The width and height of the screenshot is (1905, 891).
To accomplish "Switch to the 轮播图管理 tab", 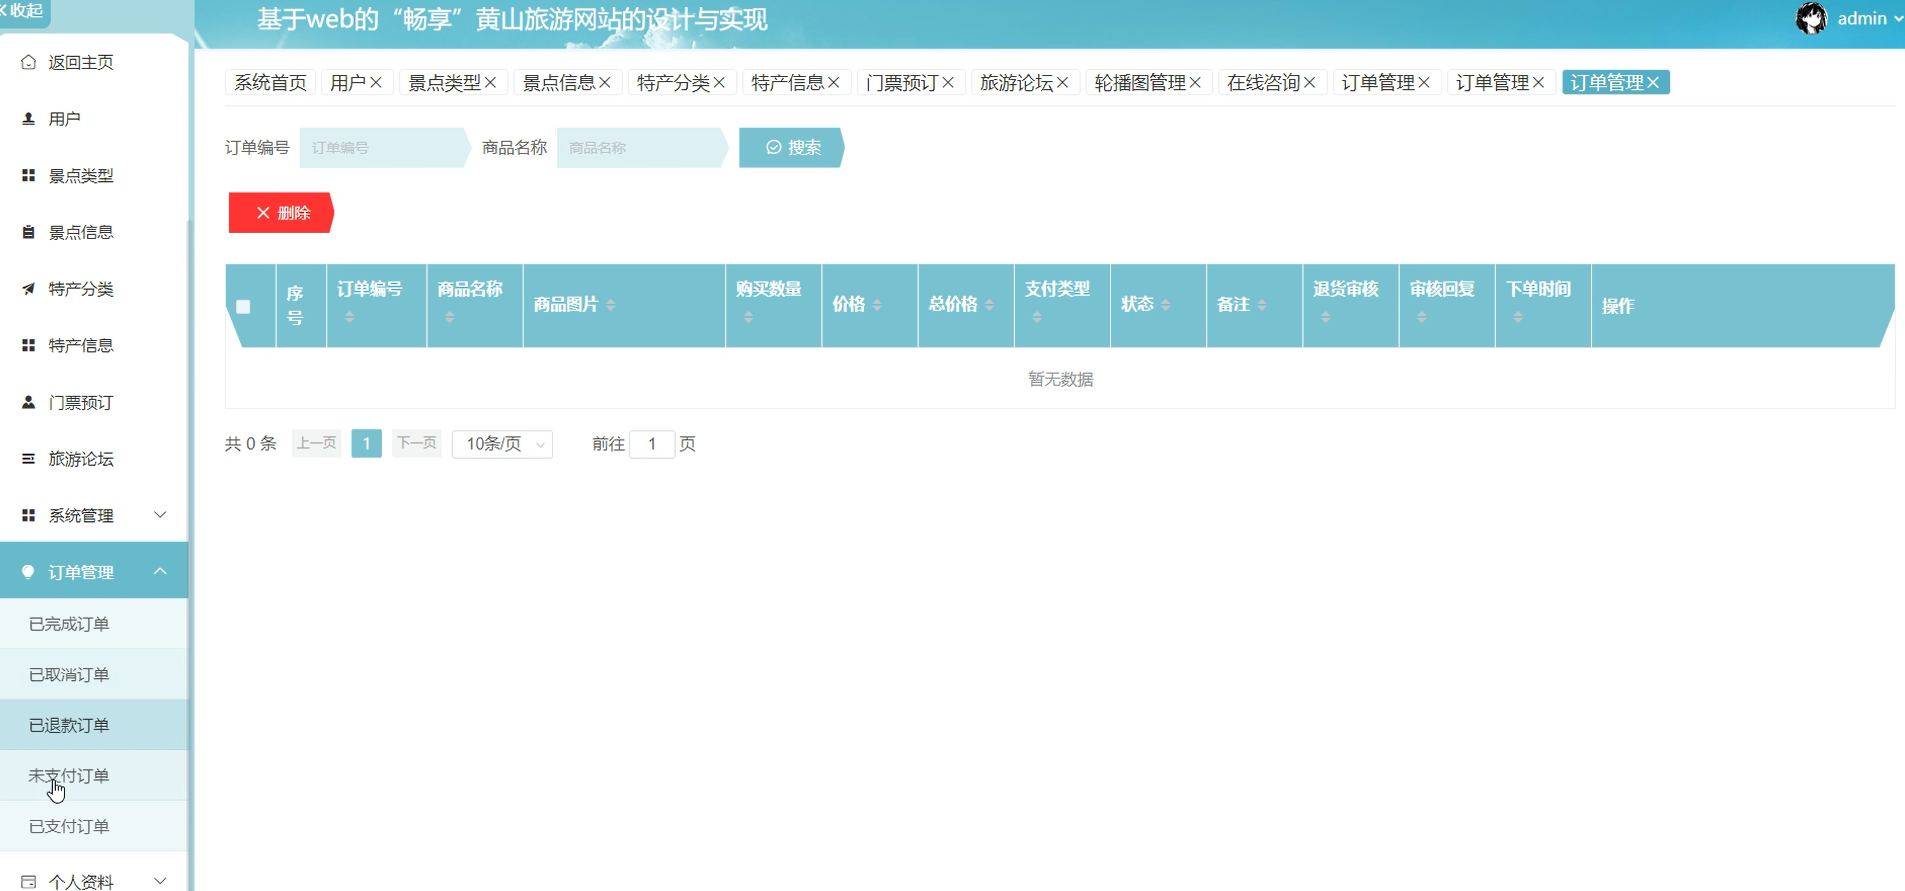I will click(x=1140, y=82).
